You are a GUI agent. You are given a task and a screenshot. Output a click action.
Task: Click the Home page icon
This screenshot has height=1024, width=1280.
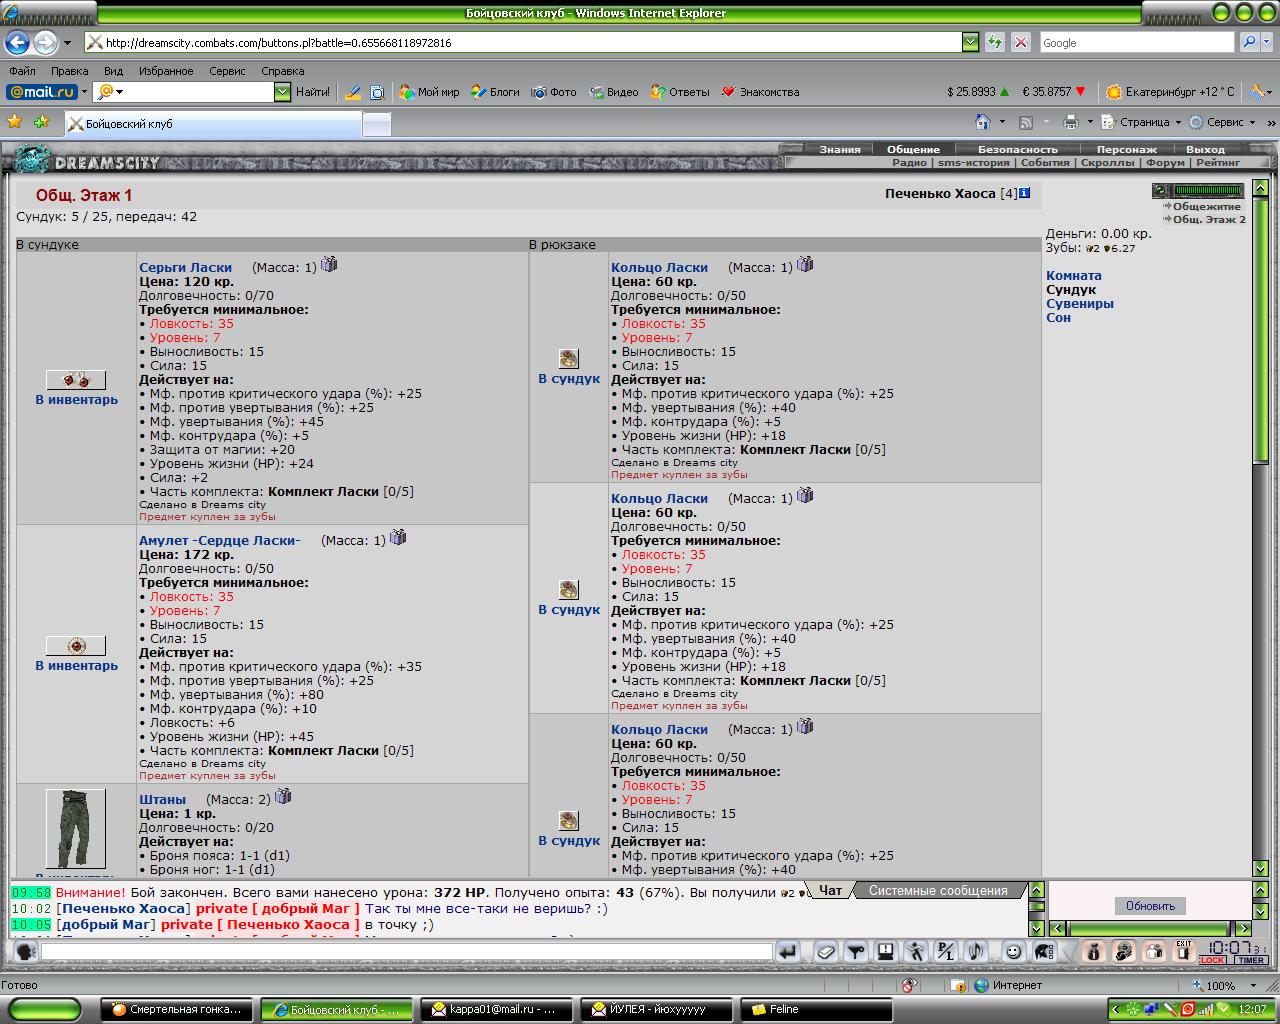pyautogui.click(x=983, y=122)
